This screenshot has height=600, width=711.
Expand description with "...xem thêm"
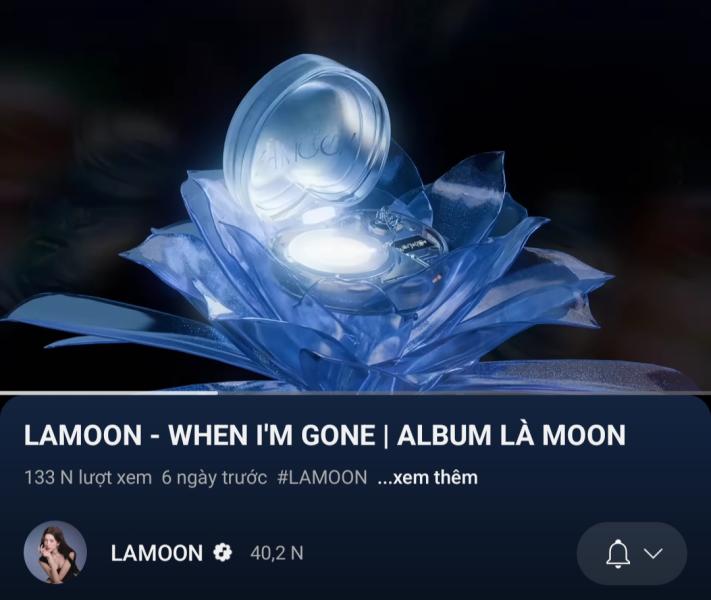428,478
